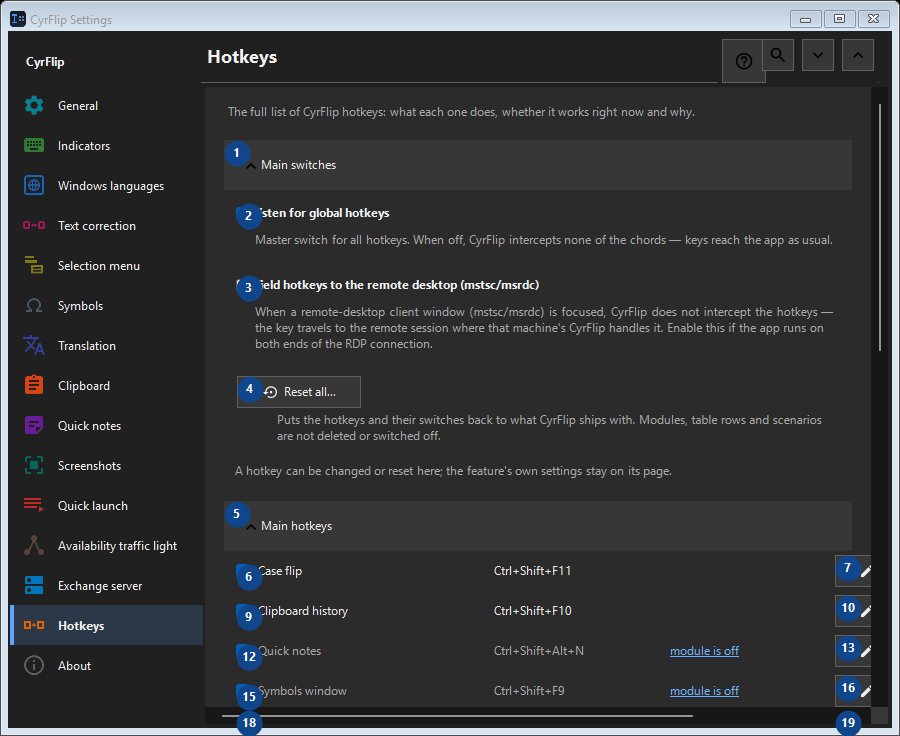Open the Availability traffic light icon
Screen dimensions: 900x736
coord(34,545)
